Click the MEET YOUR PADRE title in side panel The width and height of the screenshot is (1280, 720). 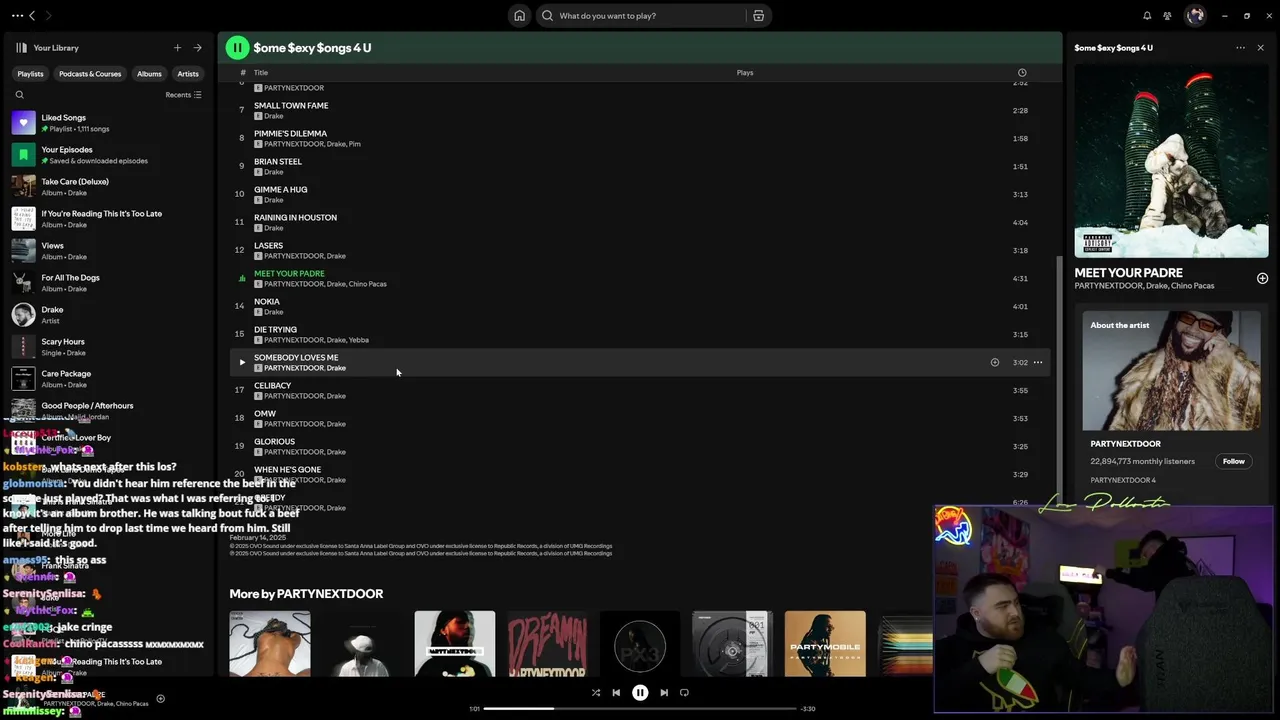[1128, 272]
